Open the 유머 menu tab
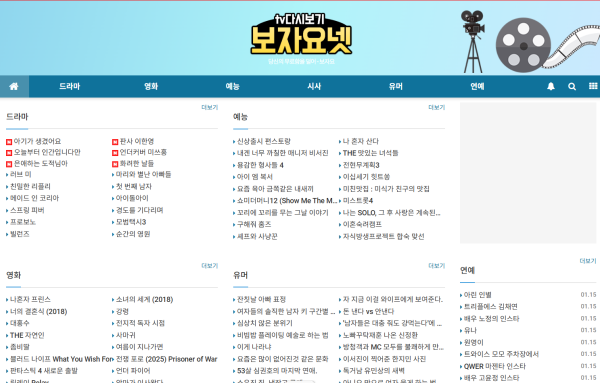This screenshot has height=383, width=600. tap(396, 86)
